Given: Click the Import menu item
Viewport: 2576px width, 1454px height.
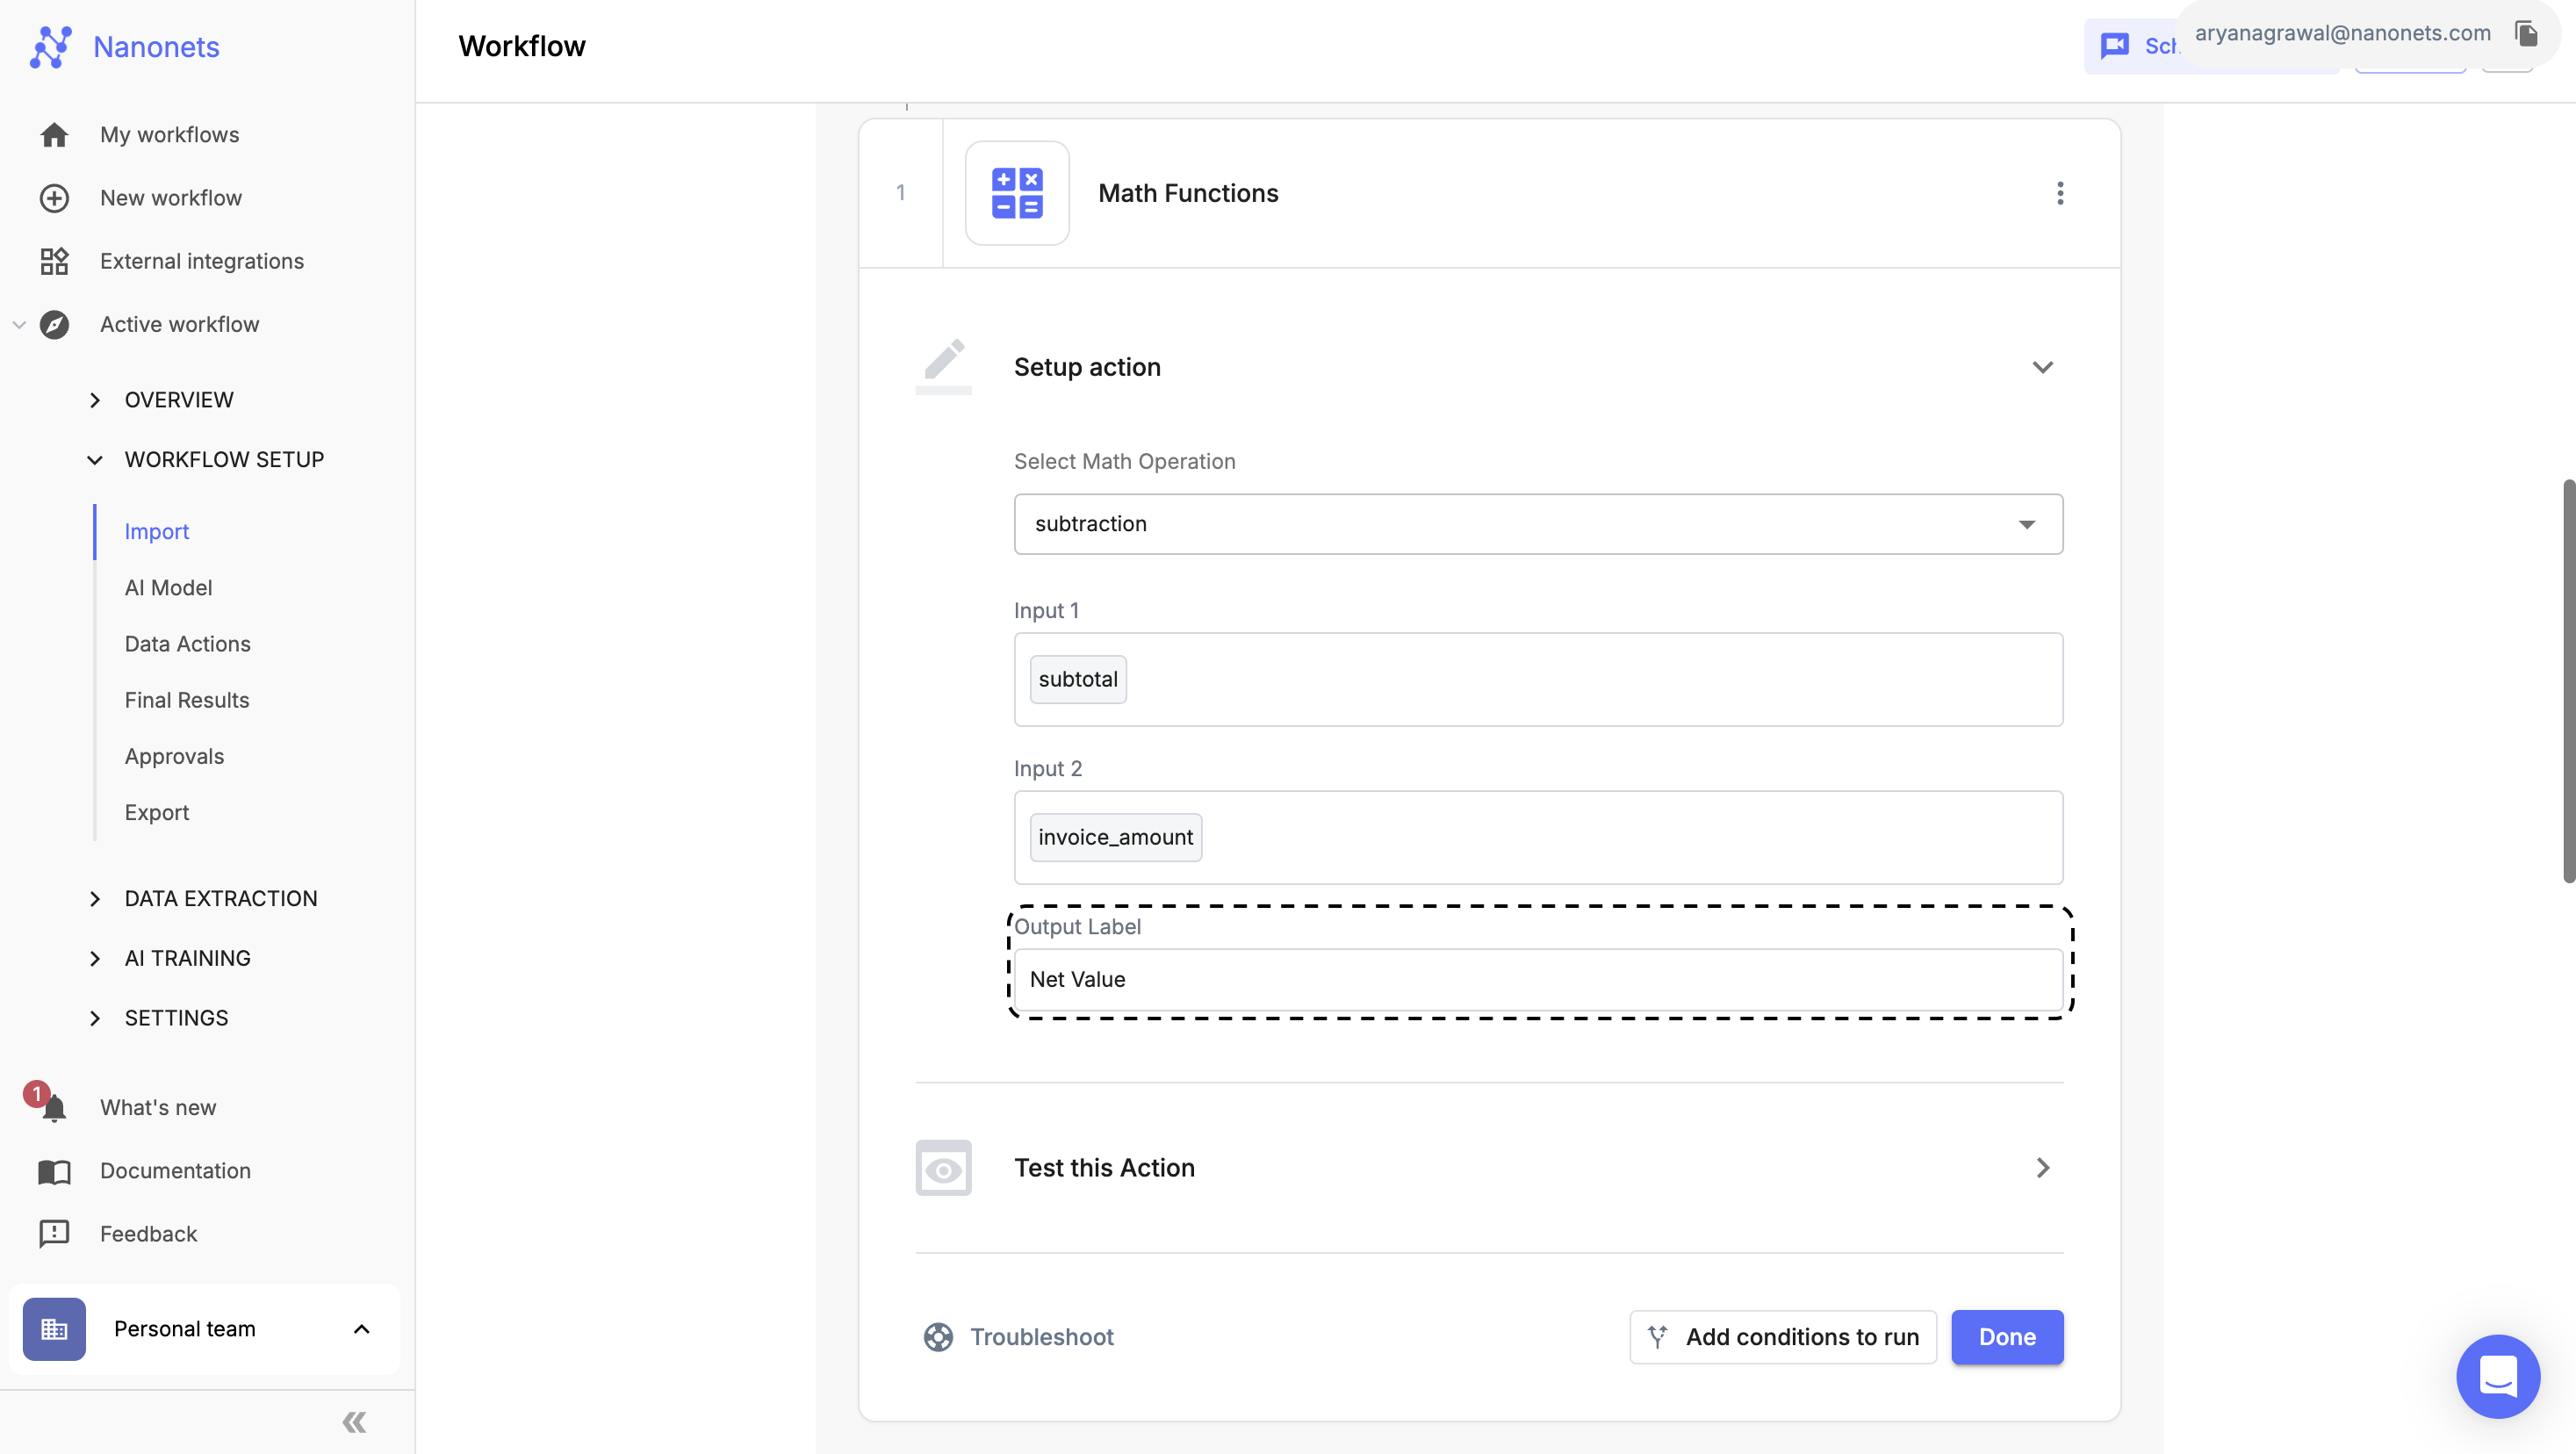Looking at the screenshot, I should click(x=155, y=530).
